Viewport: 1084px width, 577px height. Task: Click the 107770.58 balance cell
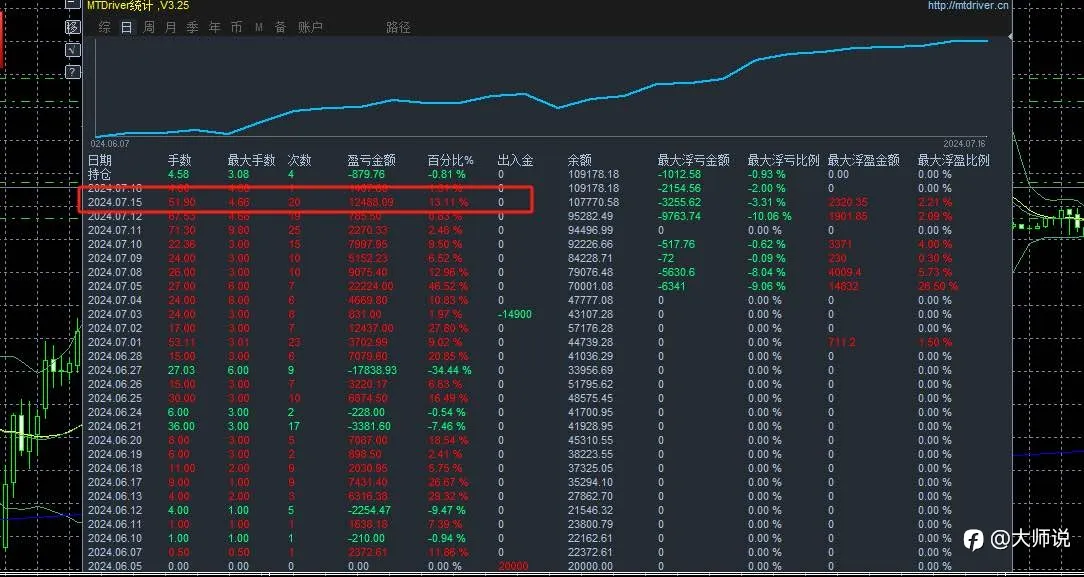point(593,202)
